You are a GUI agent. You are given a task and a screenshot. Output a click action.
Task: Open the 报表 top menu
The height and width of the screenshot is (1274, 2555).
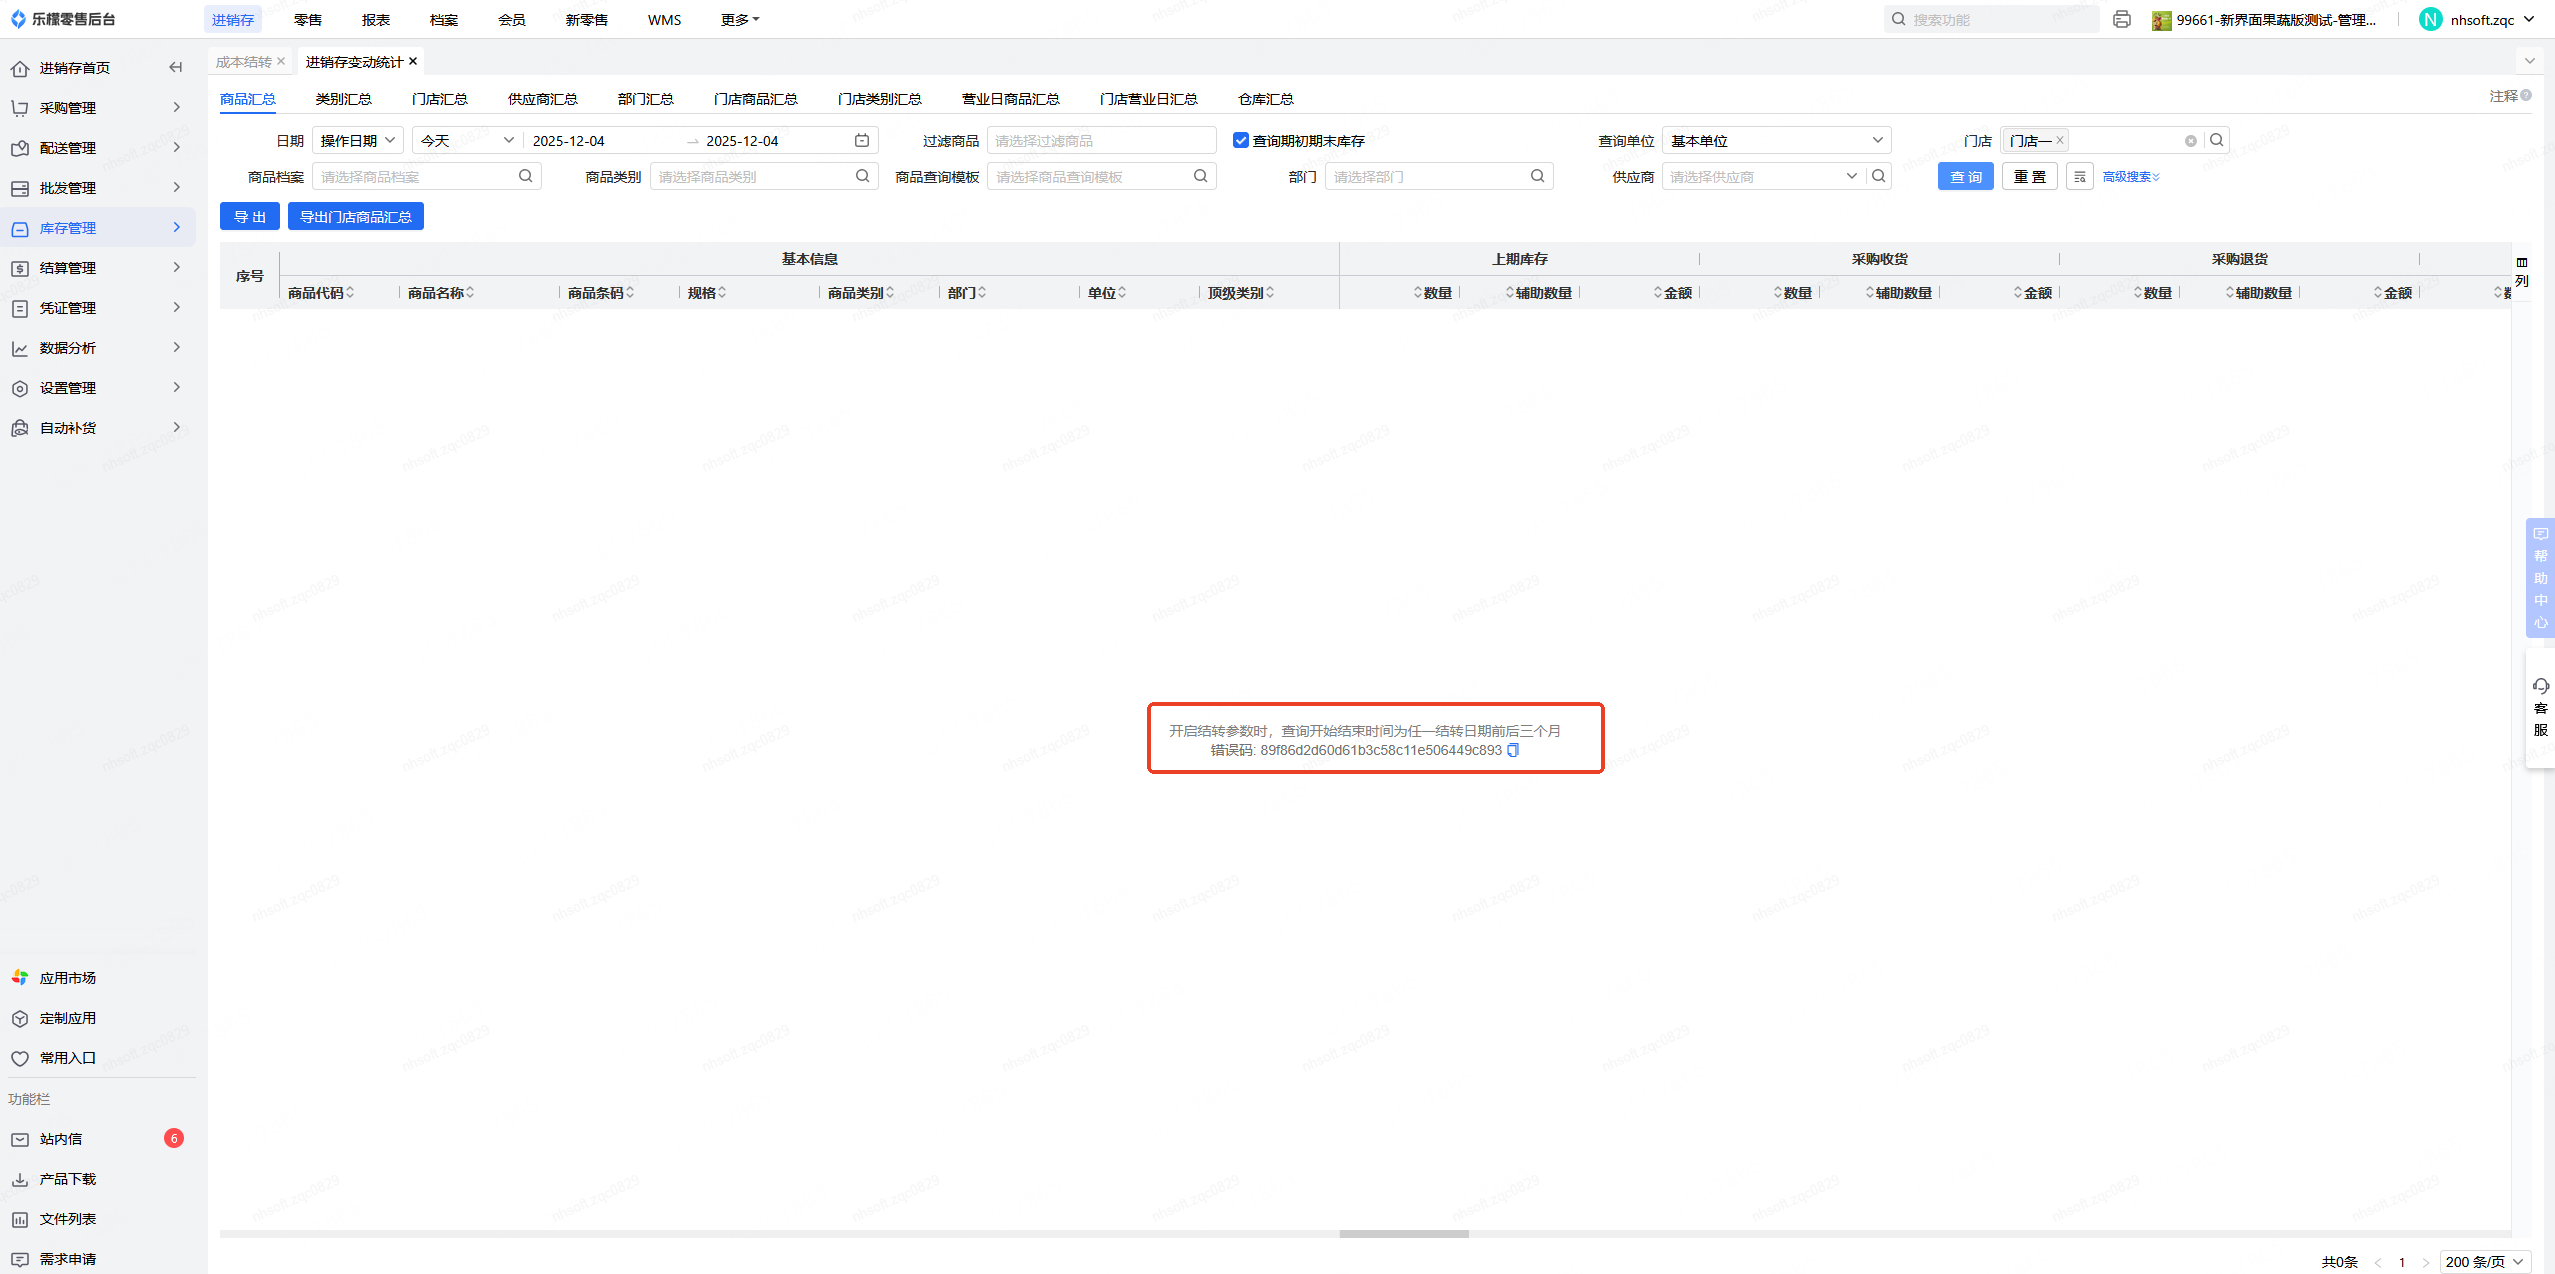tap(375, 20)
